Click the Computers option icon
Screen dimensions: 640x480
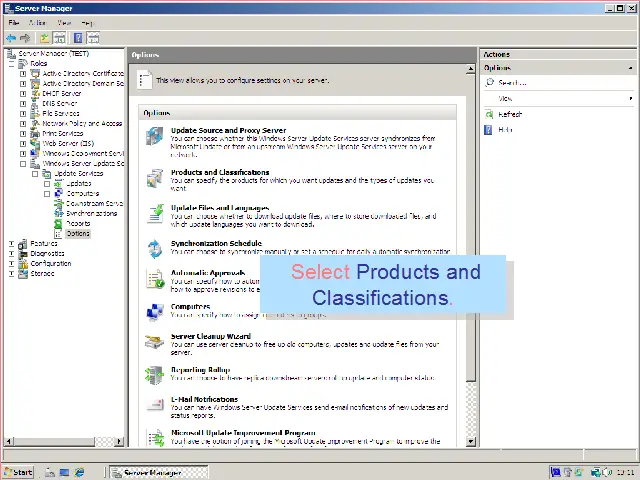pos(155,312)
